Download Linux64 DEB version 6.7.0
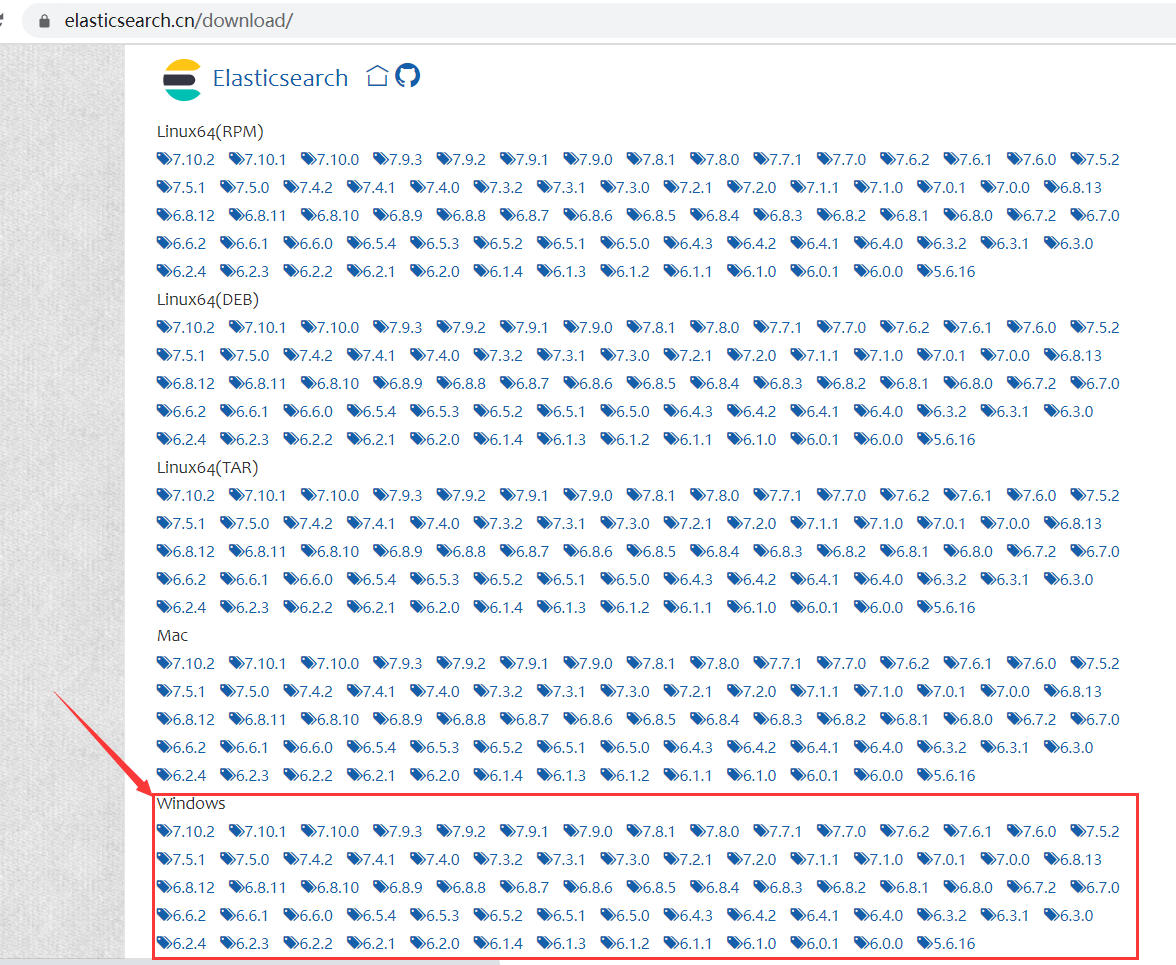1176x965 pixels. [1094, 384]
